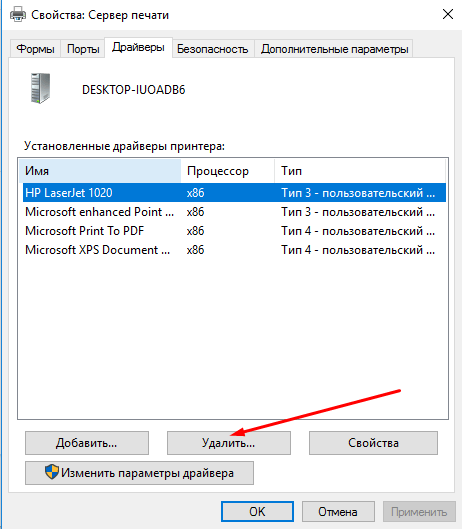The height and width of the screenshot is (529, 462).
Task: Click the shield icon on driver settings button
Action: click(52, 472)
